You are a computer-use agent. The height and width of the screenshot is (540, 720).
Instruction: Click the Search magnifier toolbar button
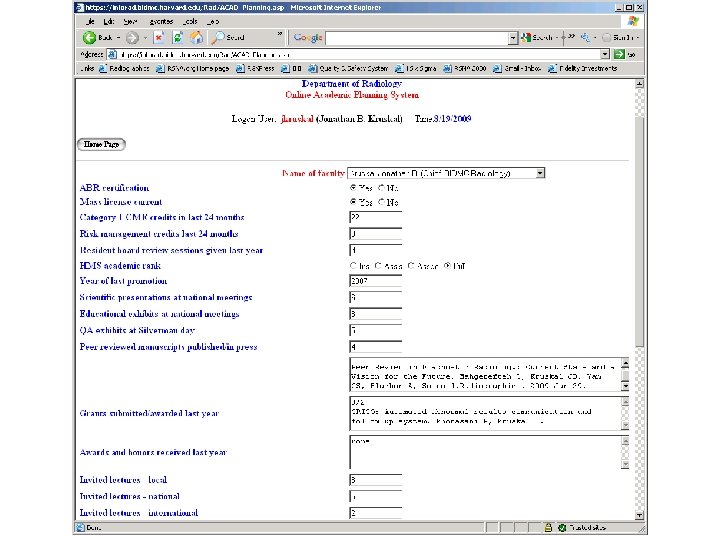pyautogui.click(x=228, y=38)
